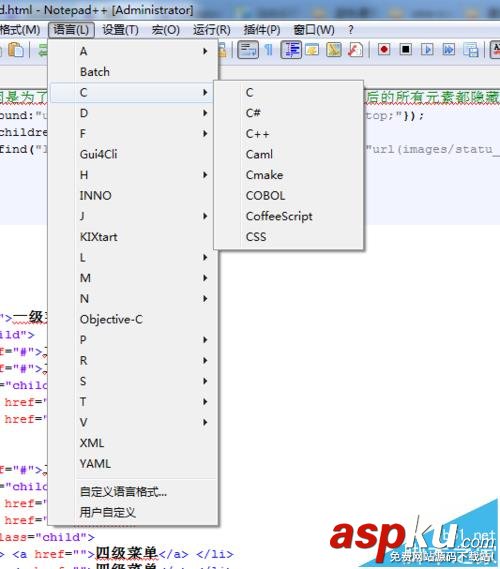This screenshot has width=500, height=569.
Task: Click the save recorded macro icon
Action: (471, 50)
